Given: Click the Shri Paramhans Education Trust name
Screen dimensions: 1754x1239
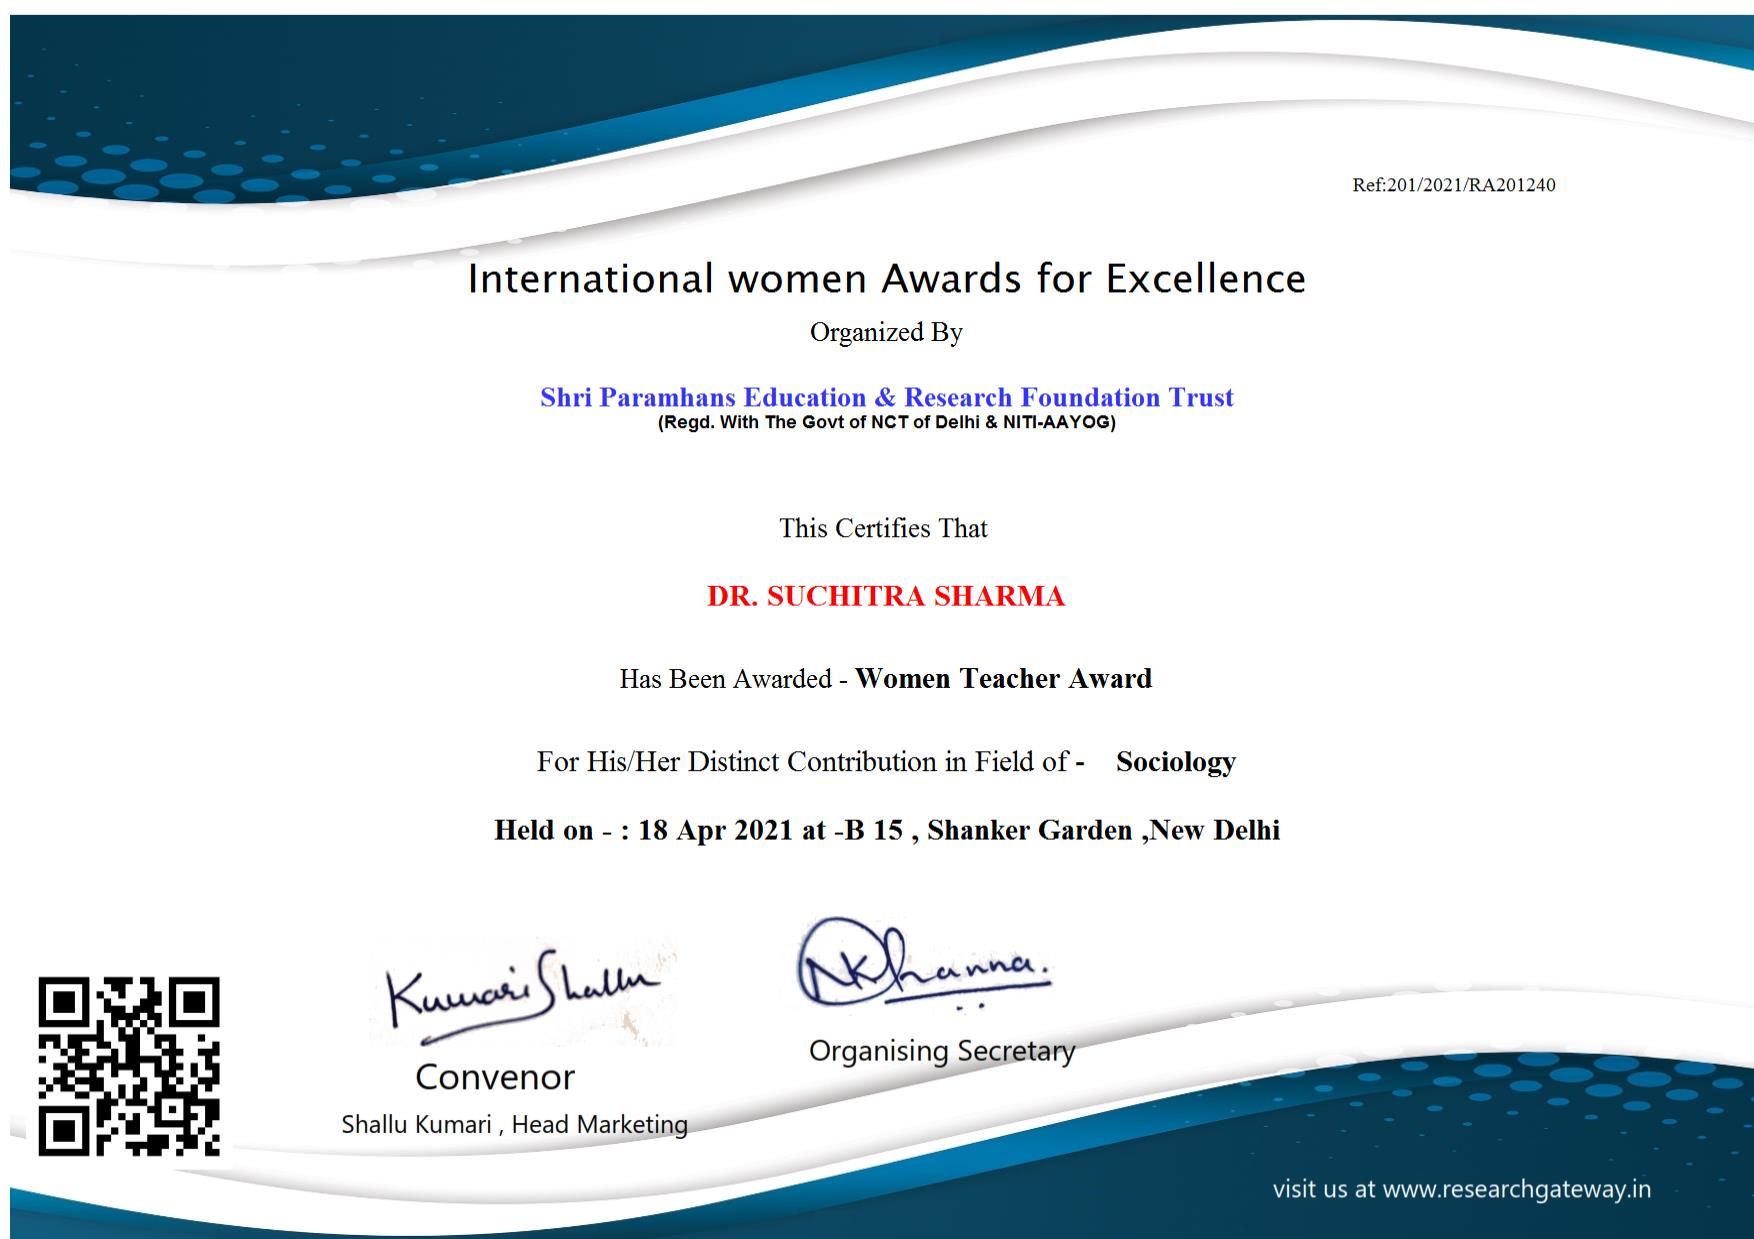Looking at the screenshot, I should [886, 397].
